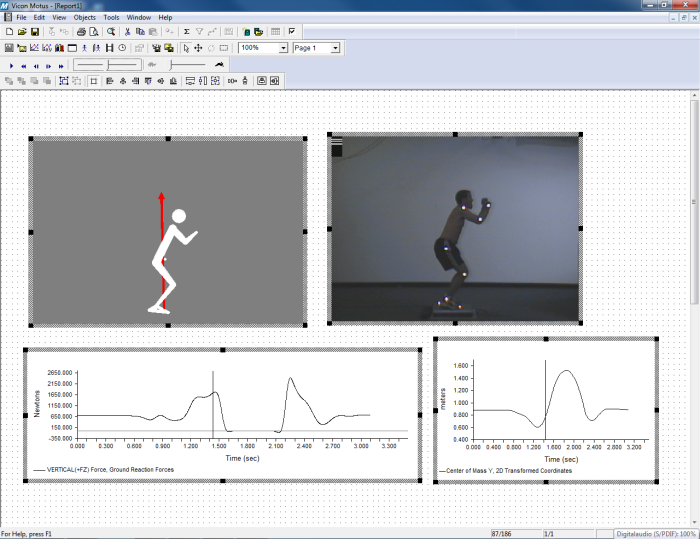The image size is (700, 539).
Task: Click the Copy icon
Action: 140,32
